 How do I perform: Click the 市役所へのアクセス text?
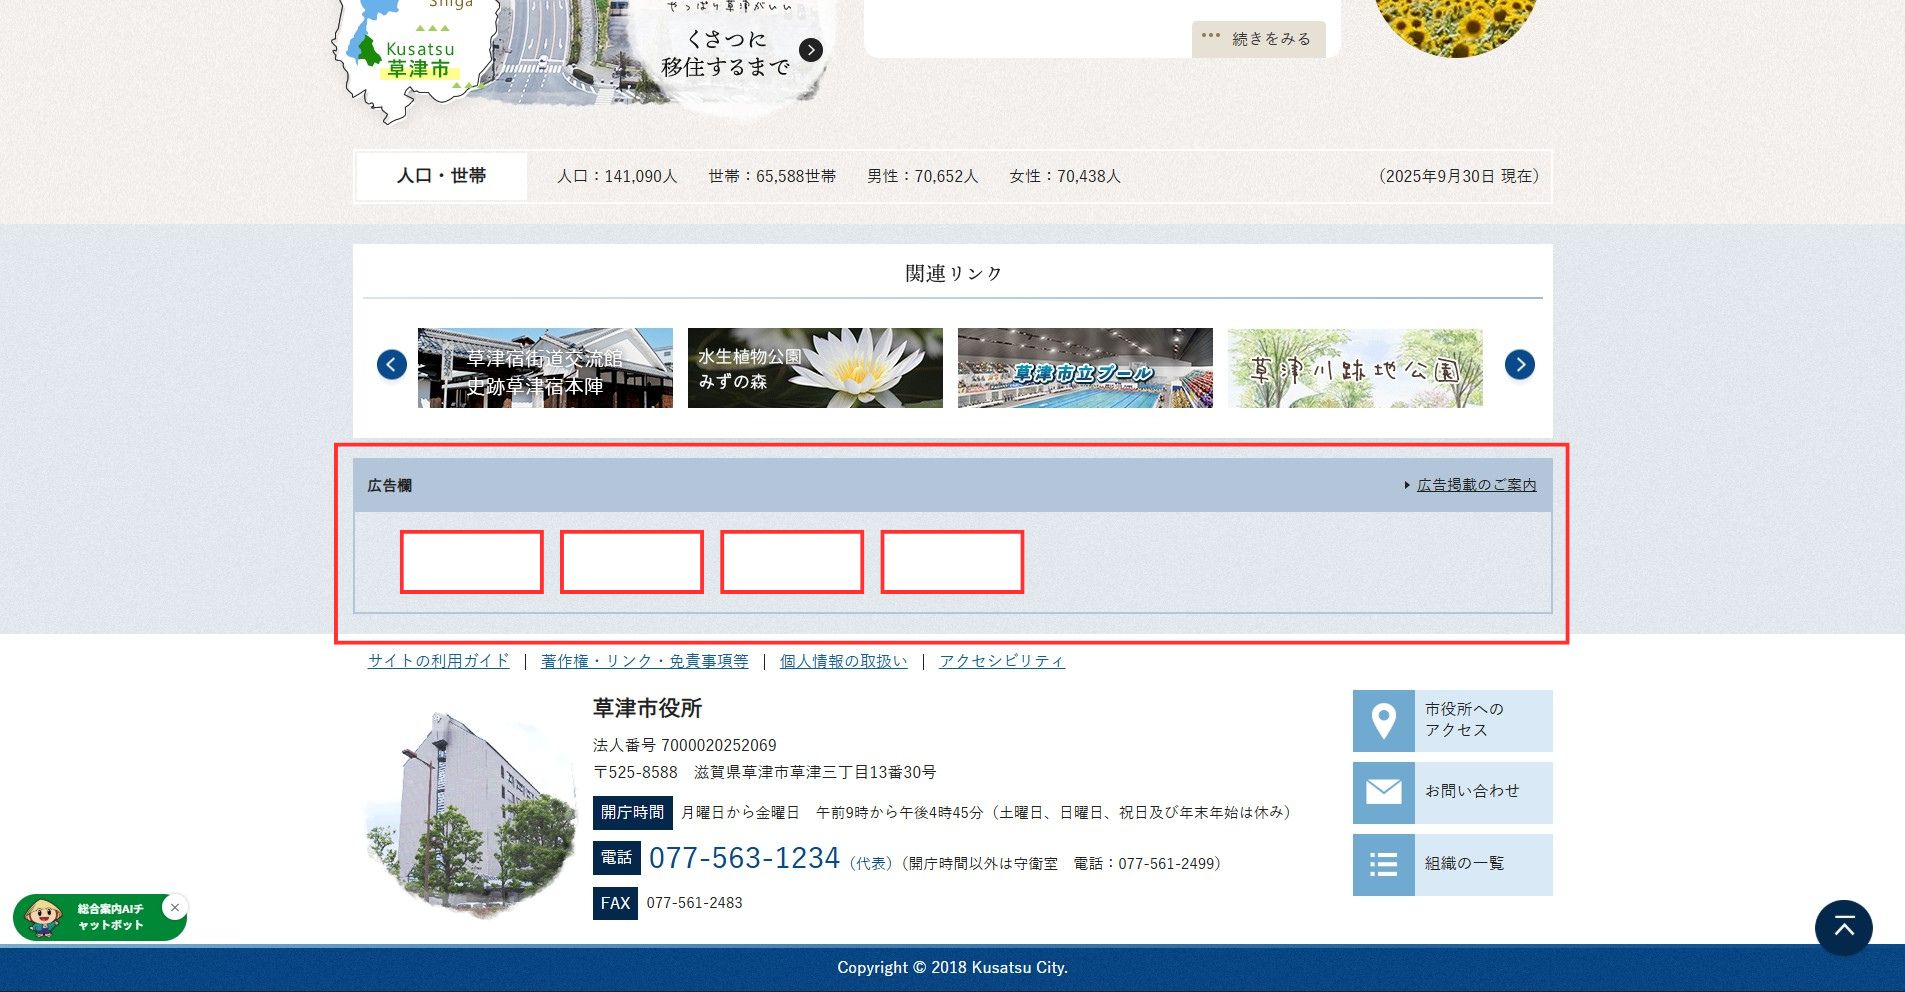click(1464, 720)
